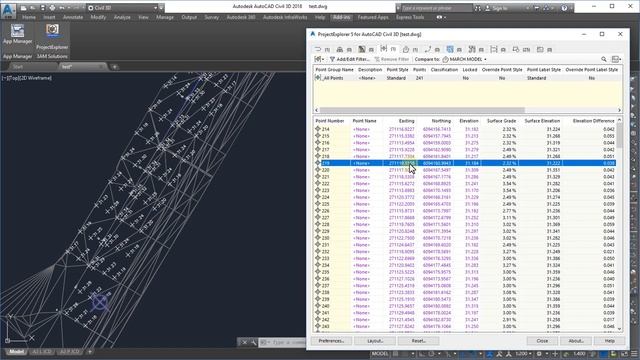Click the Elevation Difference column header
This screenshot has width=640, height=360.
pos(593,121)
